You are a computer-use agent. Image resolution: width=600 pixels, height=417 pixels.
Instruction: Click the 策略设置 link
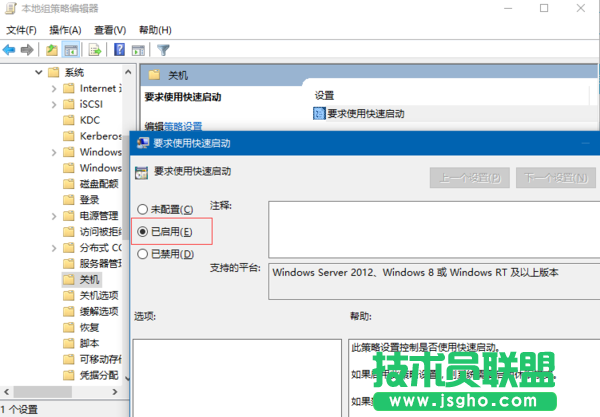tap(183, 126)
